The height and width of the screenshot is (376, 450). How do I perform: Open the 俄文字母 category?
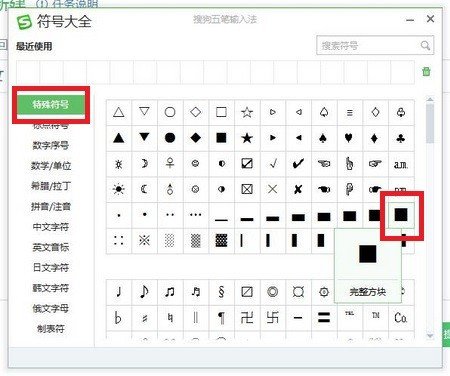point(51,308)
